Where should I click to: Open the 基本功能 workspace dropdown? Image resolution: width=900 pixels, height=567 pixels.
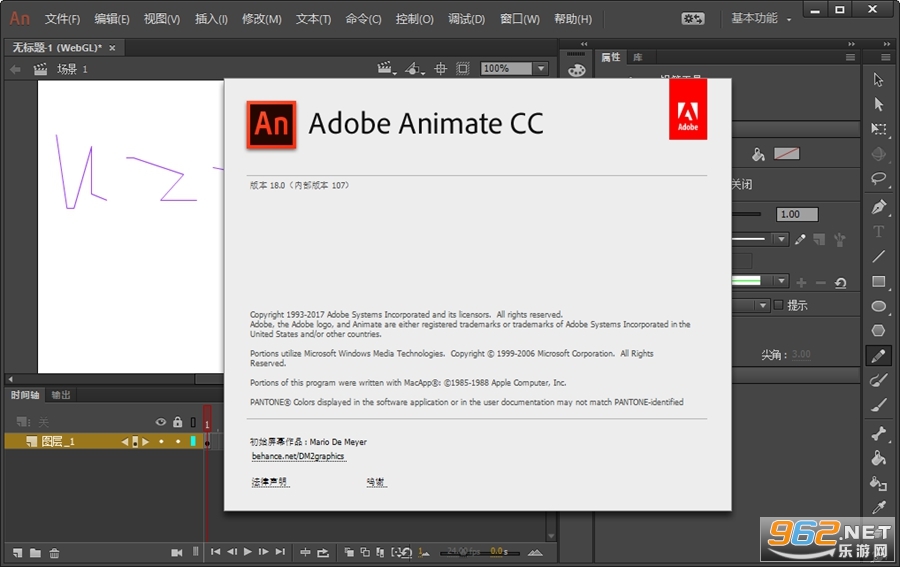[x=761, y=18]
